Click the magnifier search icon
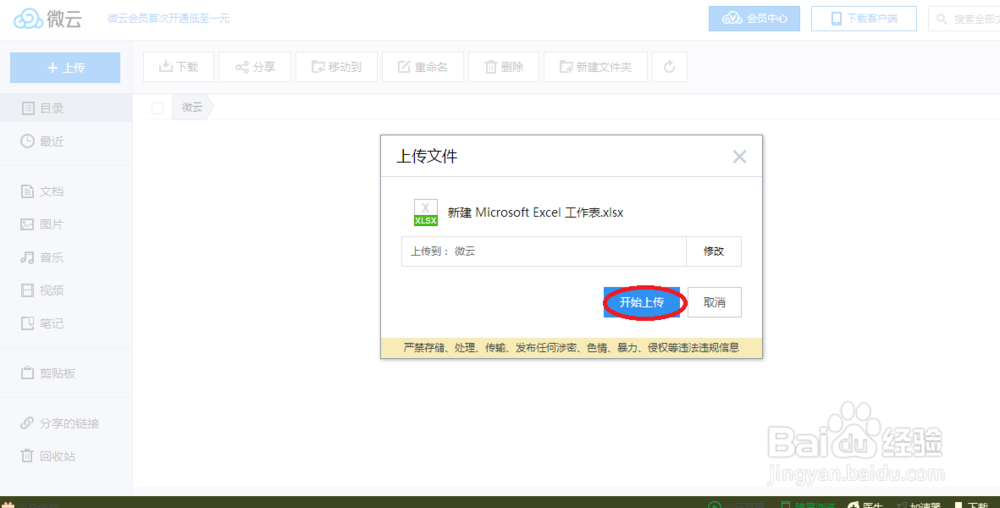The width and height of the screenshot is (1000, 508). (941, 19)
